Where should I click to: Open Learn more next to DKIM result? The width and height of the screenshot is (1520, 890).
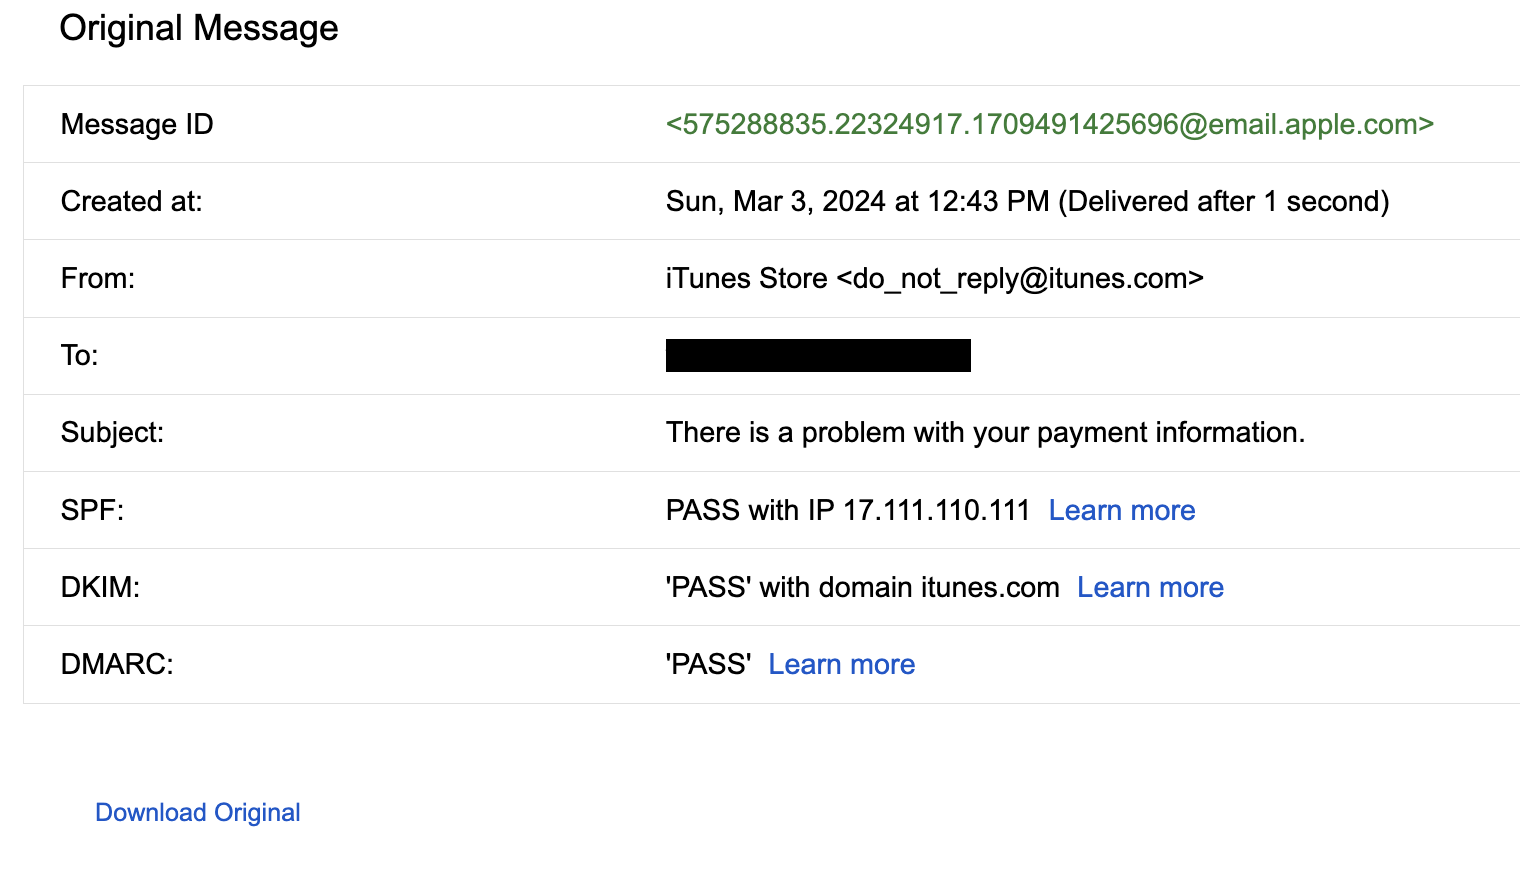click(x=1150, y=587)
